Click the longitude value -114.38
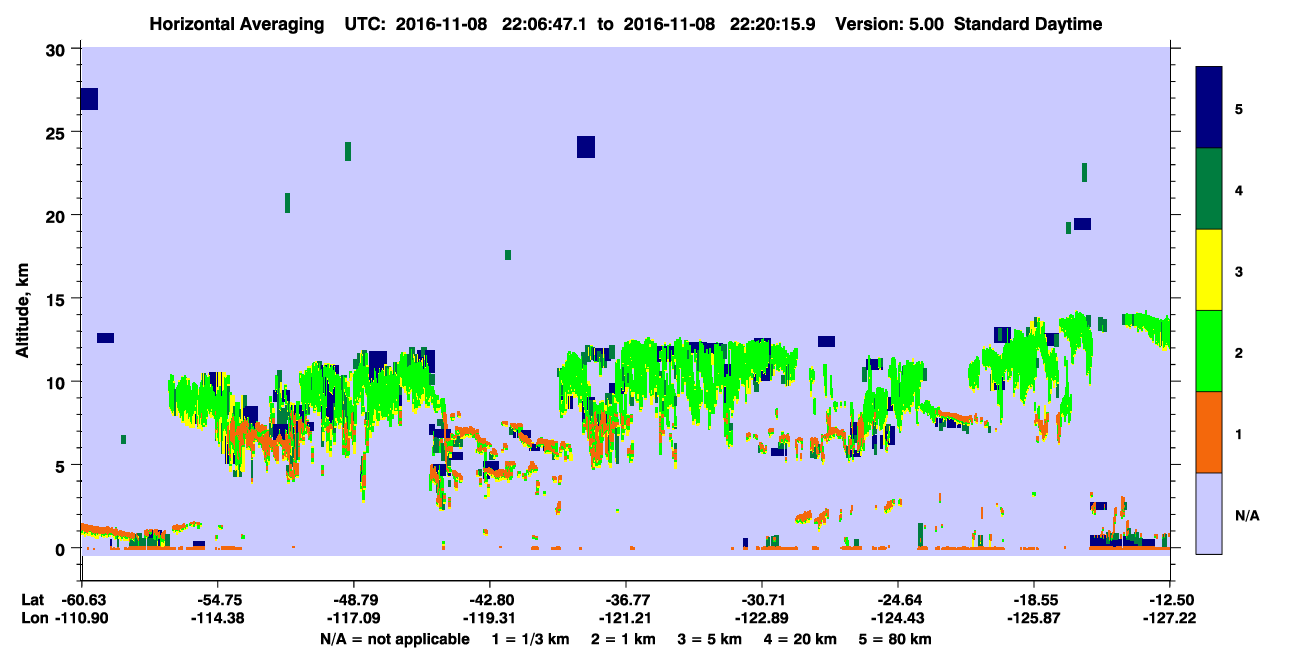Image resolution: width=1300 pixels, height=667 pixels. point(218,619)
